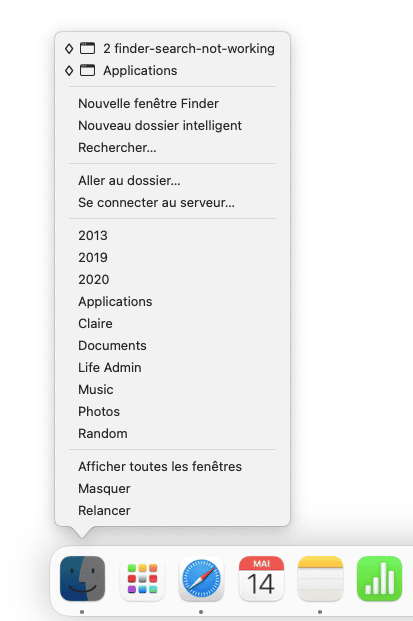Click window icon beside Applications entry
Screen dimensions: 413x621
coord(88,70)
